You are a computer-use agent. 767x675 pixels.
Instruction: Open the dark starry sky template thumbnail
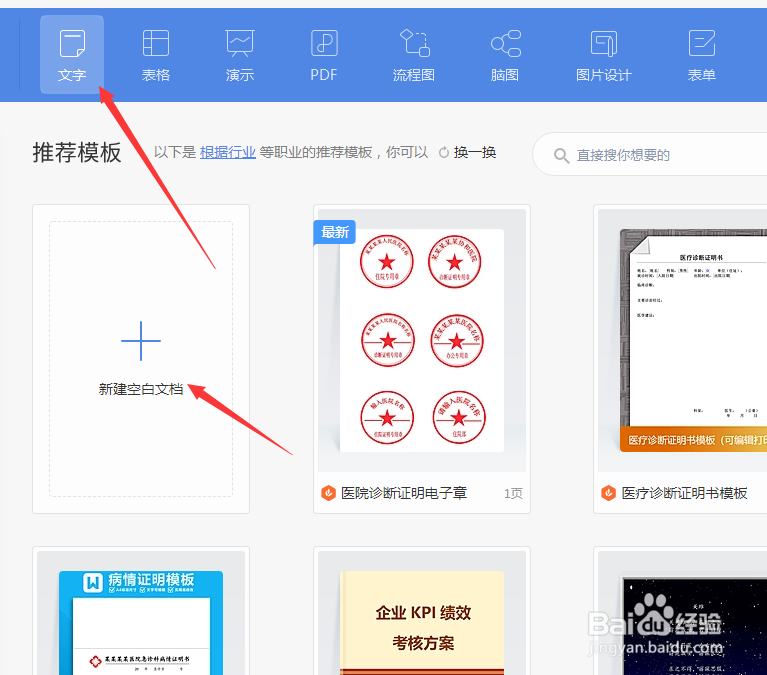click(682, 613)
